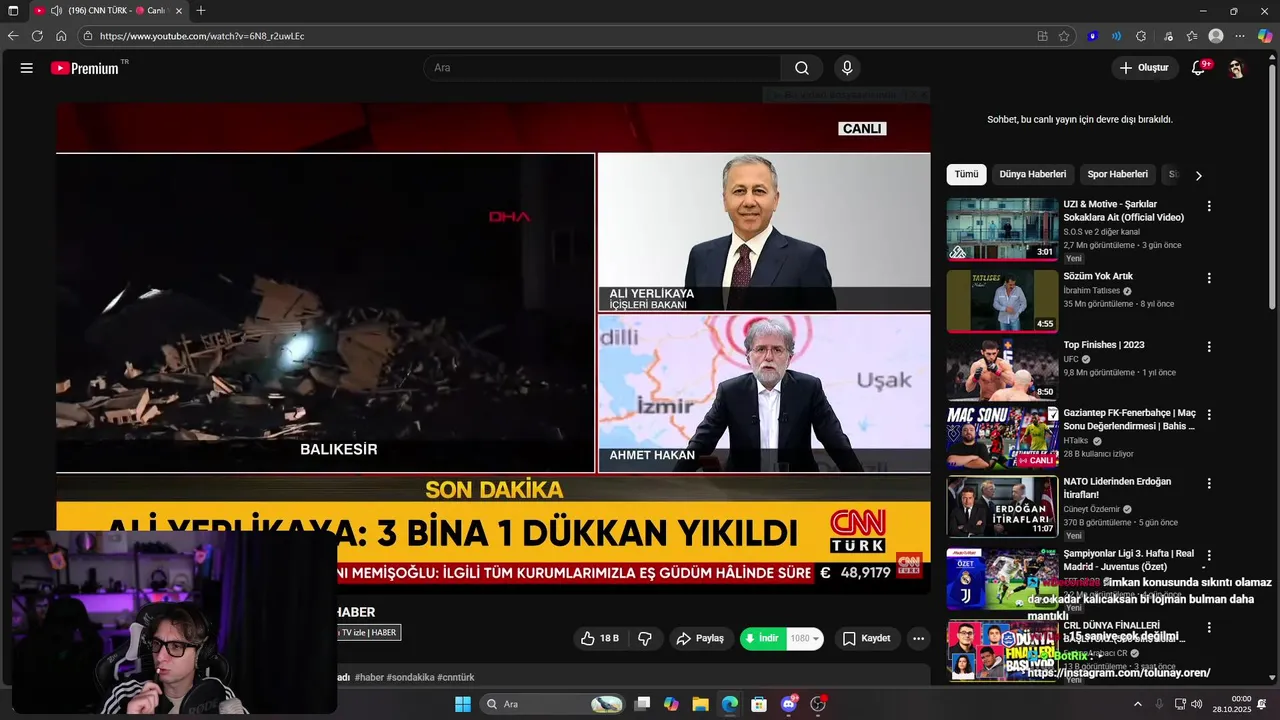Image resolution: width=1280 pixels, height=720 pixels.
Task: Switch to the CNN TÜRK browser tab
Action: click(110, 10)
